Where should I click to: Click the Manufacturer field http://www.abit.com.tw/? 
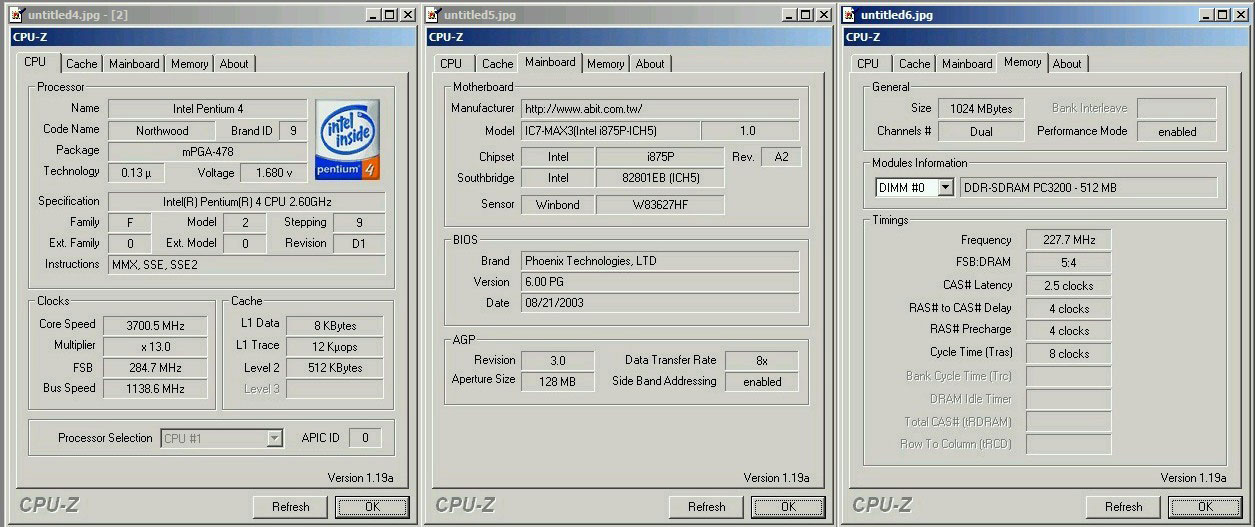pyautogui.click(x=660, y=109)
